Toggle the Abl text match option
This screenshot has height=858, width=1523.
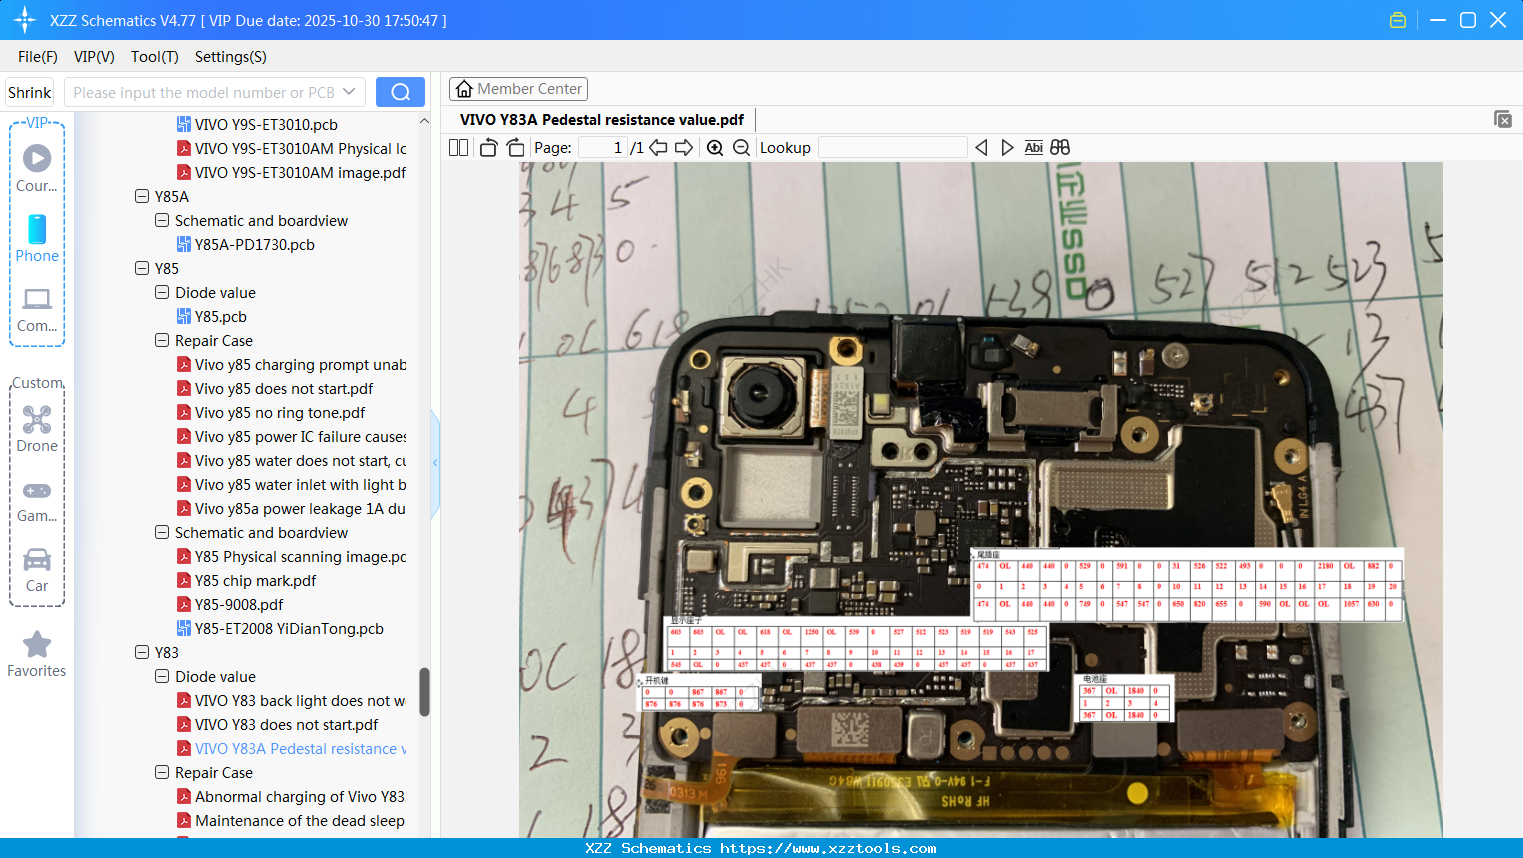(x=1033, y=148)
